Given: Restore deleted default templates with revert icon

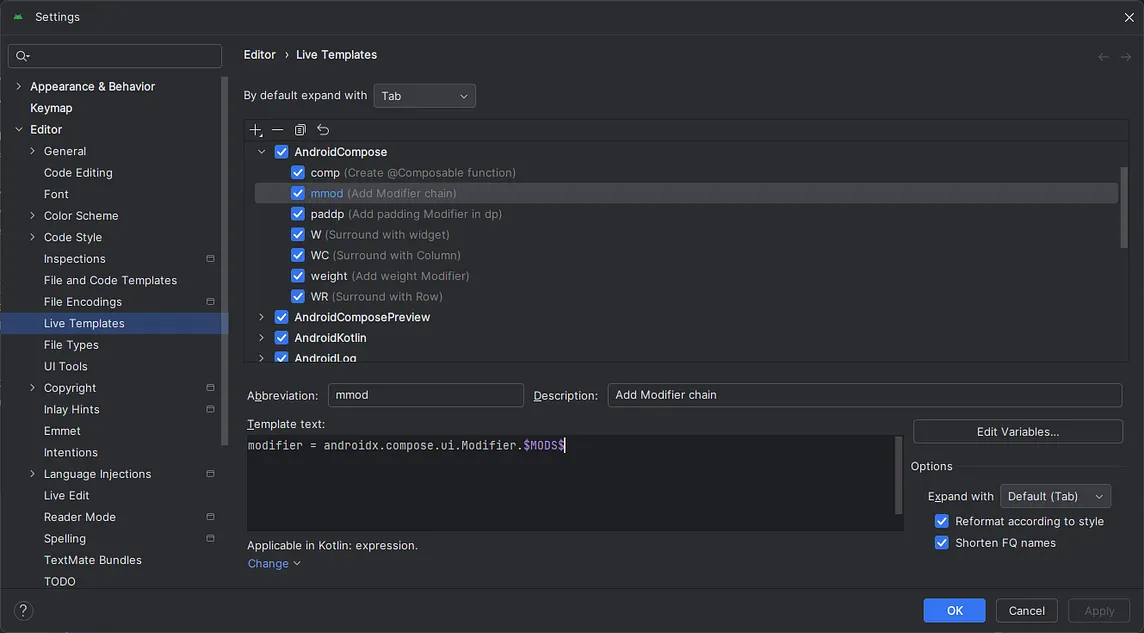Looking at the screenshot, I should (x=322, y=129).
